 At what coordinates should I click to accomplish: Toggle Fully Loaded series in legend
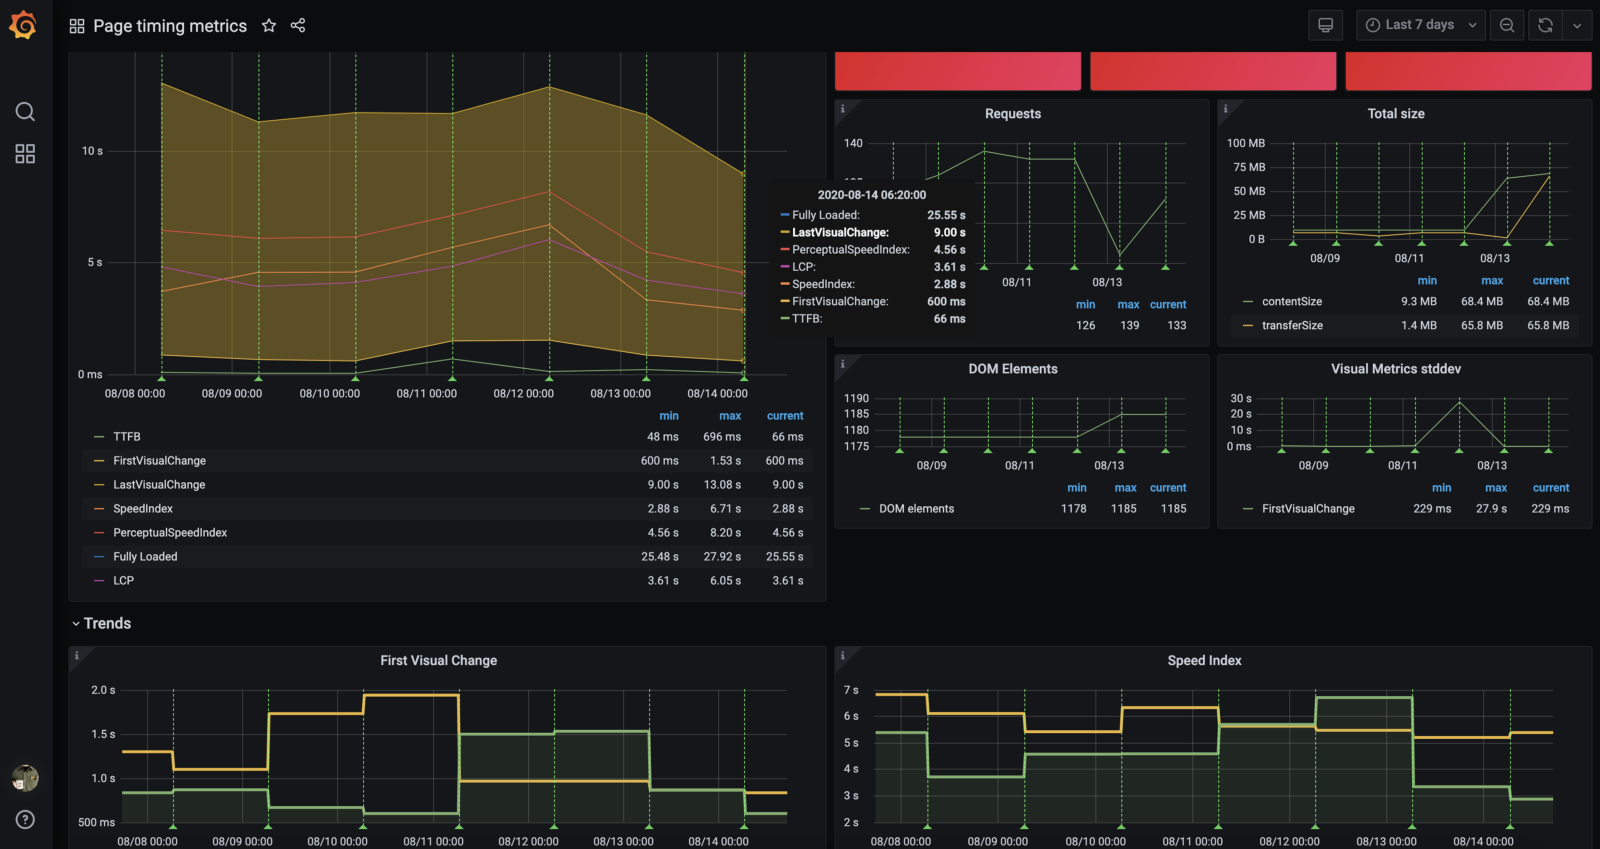pos(145,557)
